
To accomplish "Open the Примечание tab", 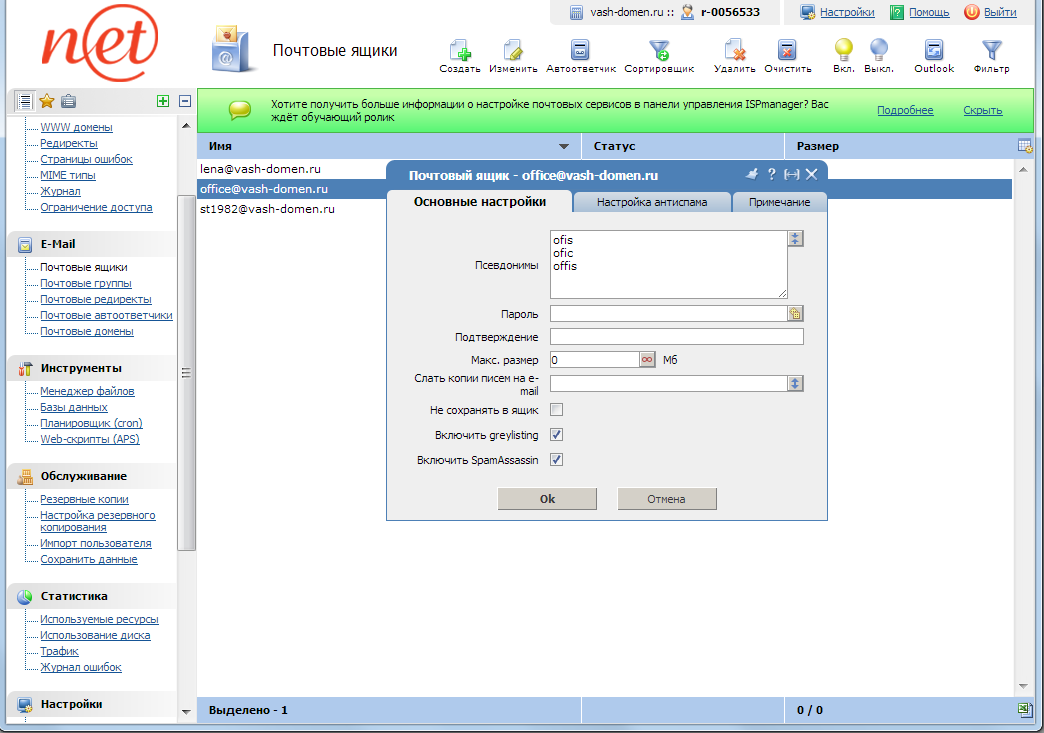I will (x=779, y=202).
